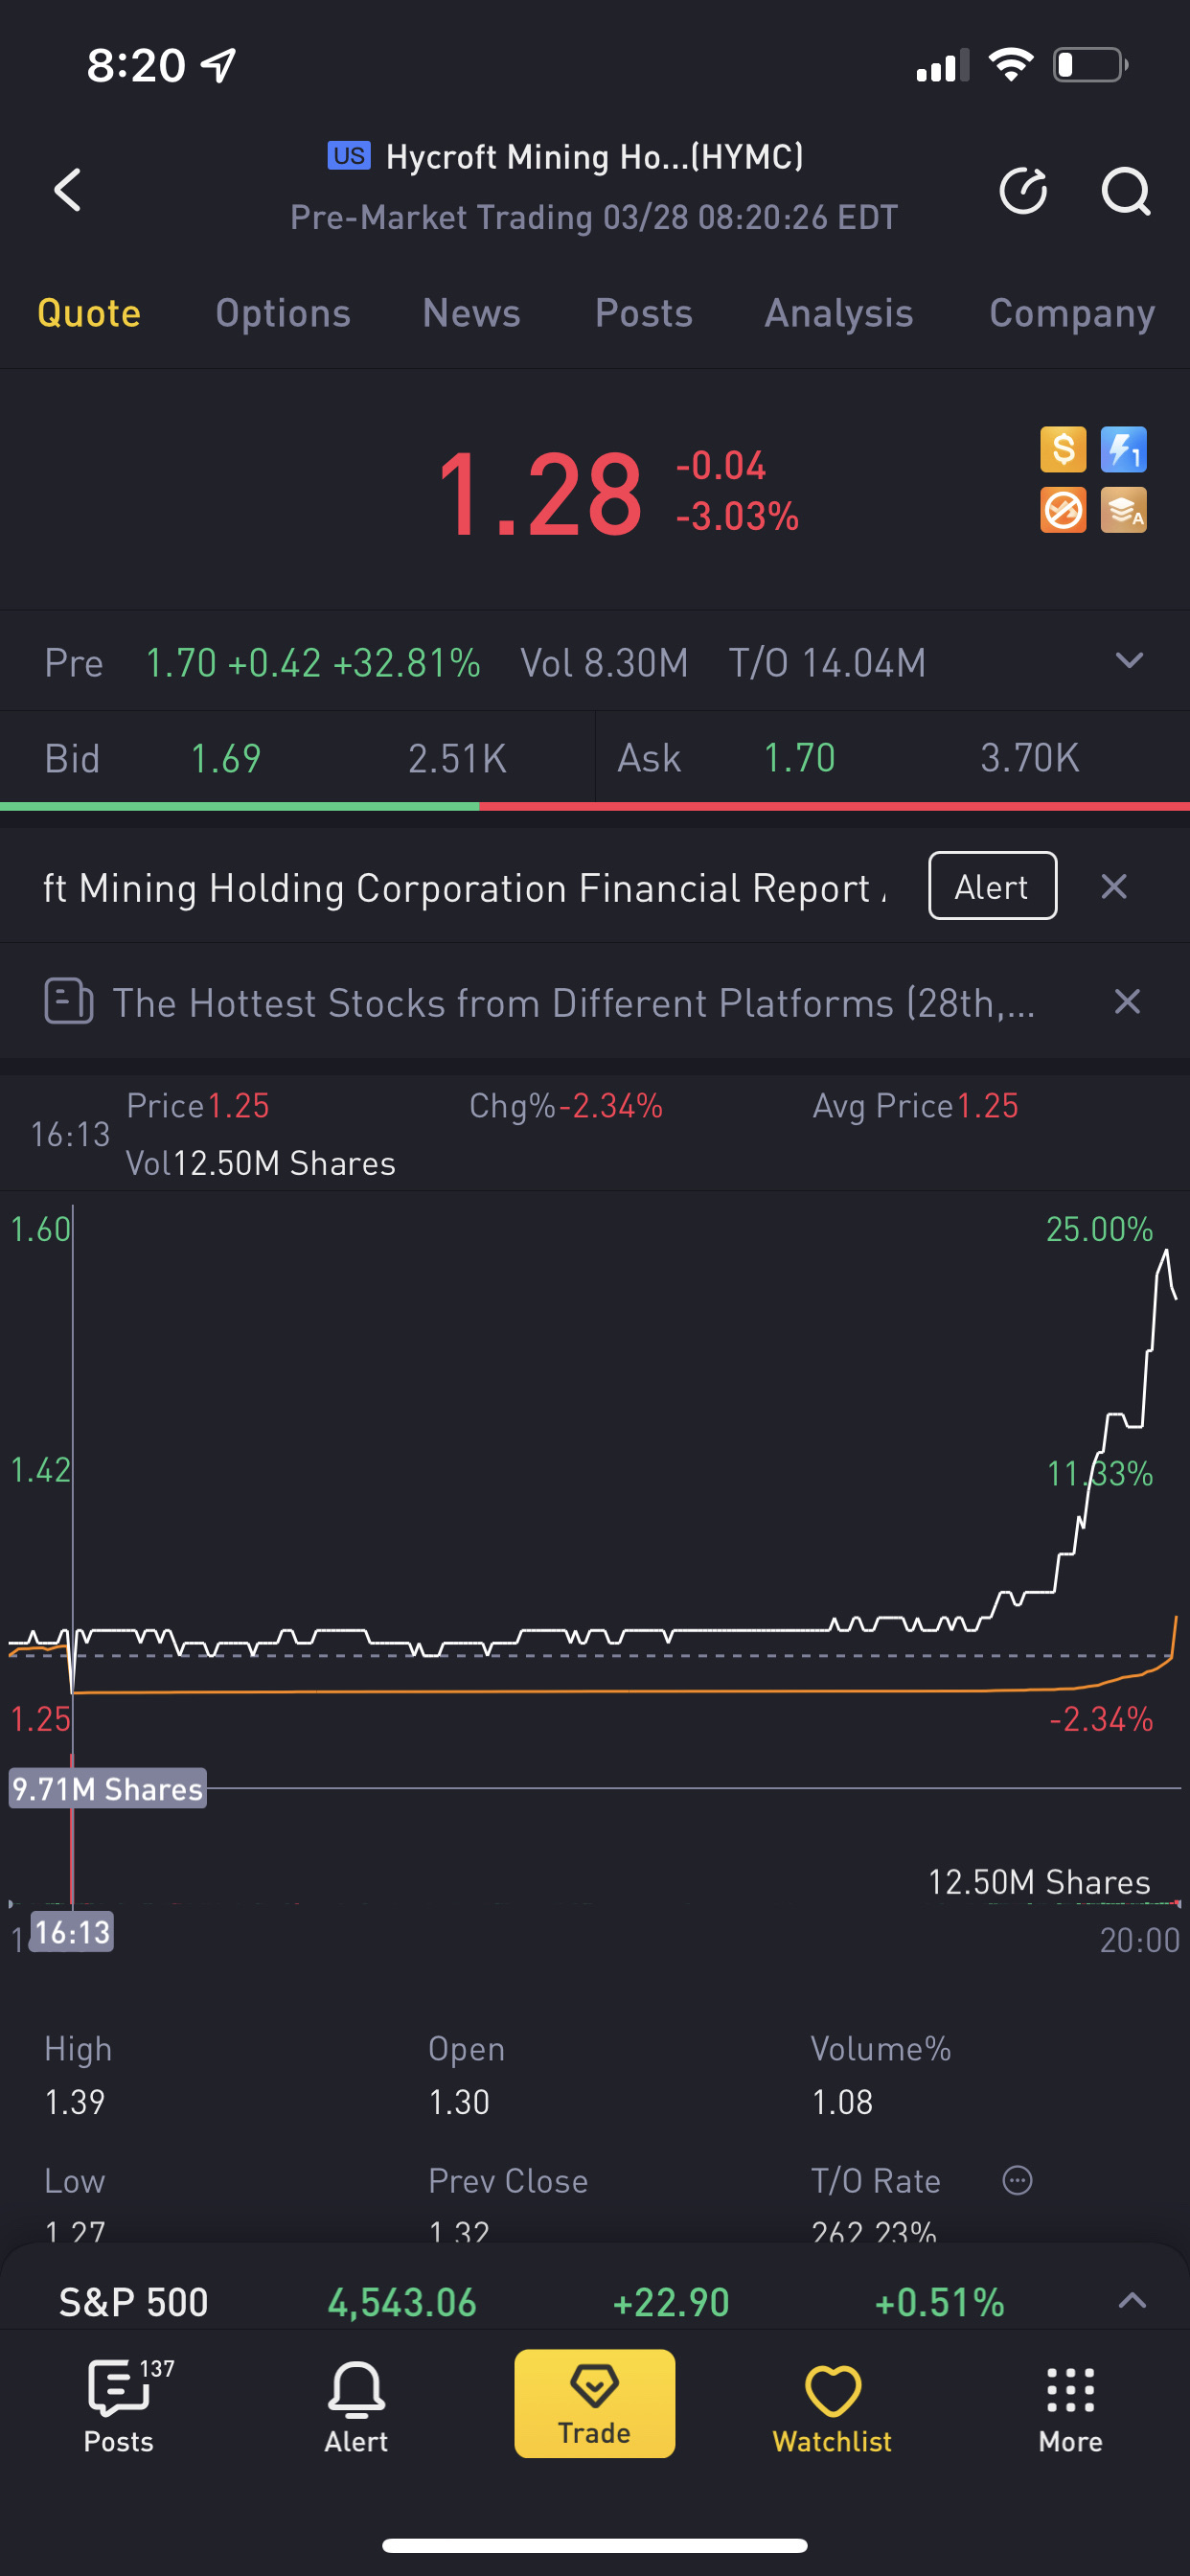Tap the 9.71M Shares volume label
This screenshot has width=1190, height=2576.
[107, 1788]
